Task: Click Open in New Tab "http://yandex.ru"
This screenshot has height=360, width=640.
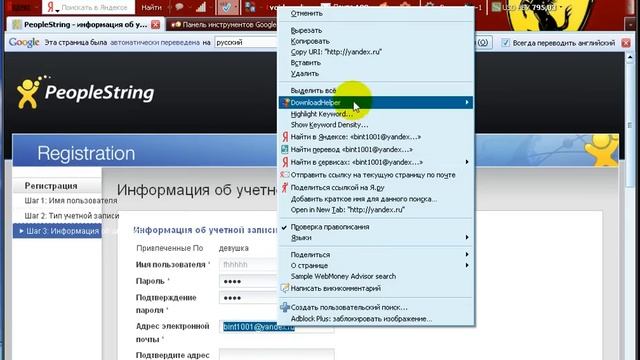Action: [x=348, y=210]
